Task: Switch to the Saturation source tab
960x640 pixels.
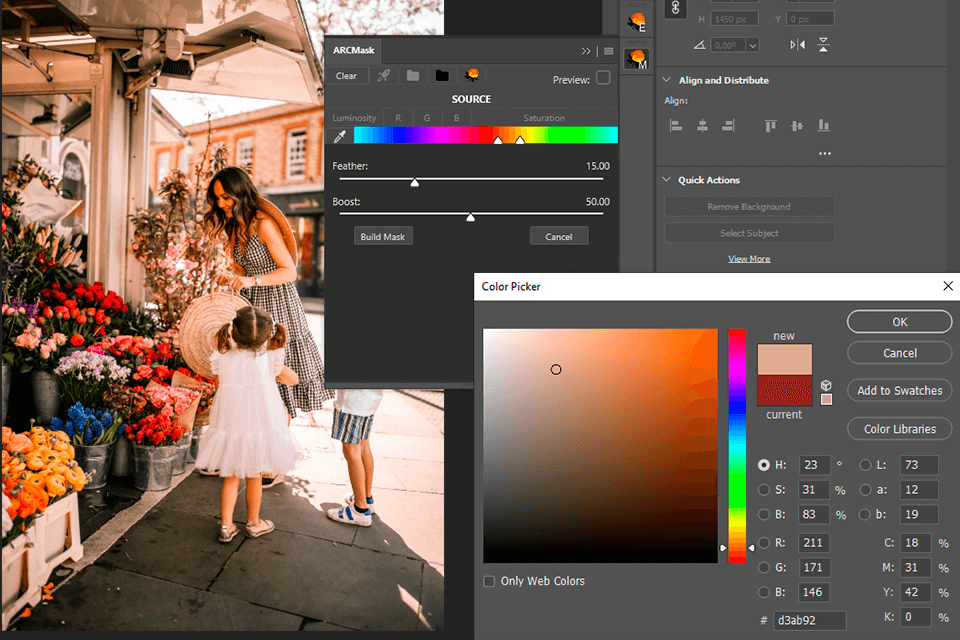Action: pyautogui.click(x=544, y=118)
